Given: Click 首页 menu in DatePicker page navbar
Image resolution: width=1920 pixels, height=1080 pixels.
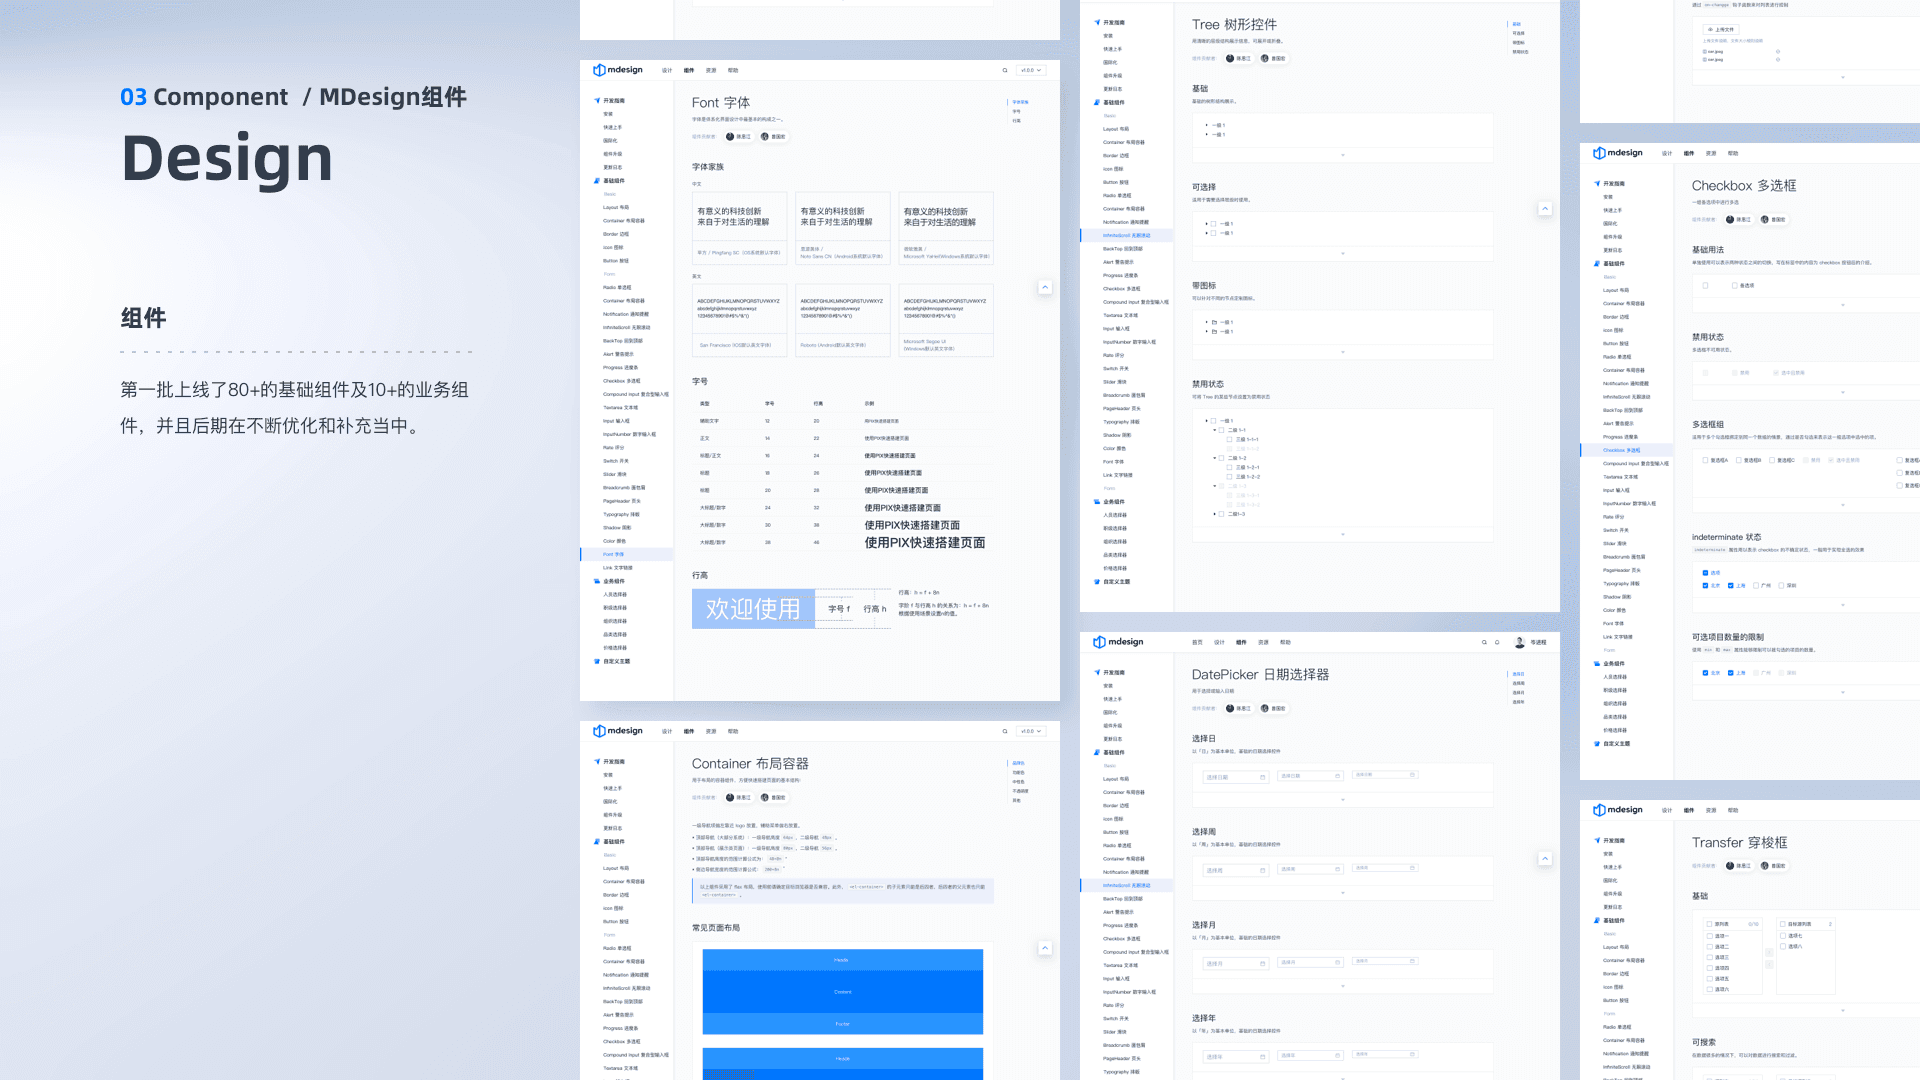Looking at the screenshot, I should click(x=1197, y=643).
